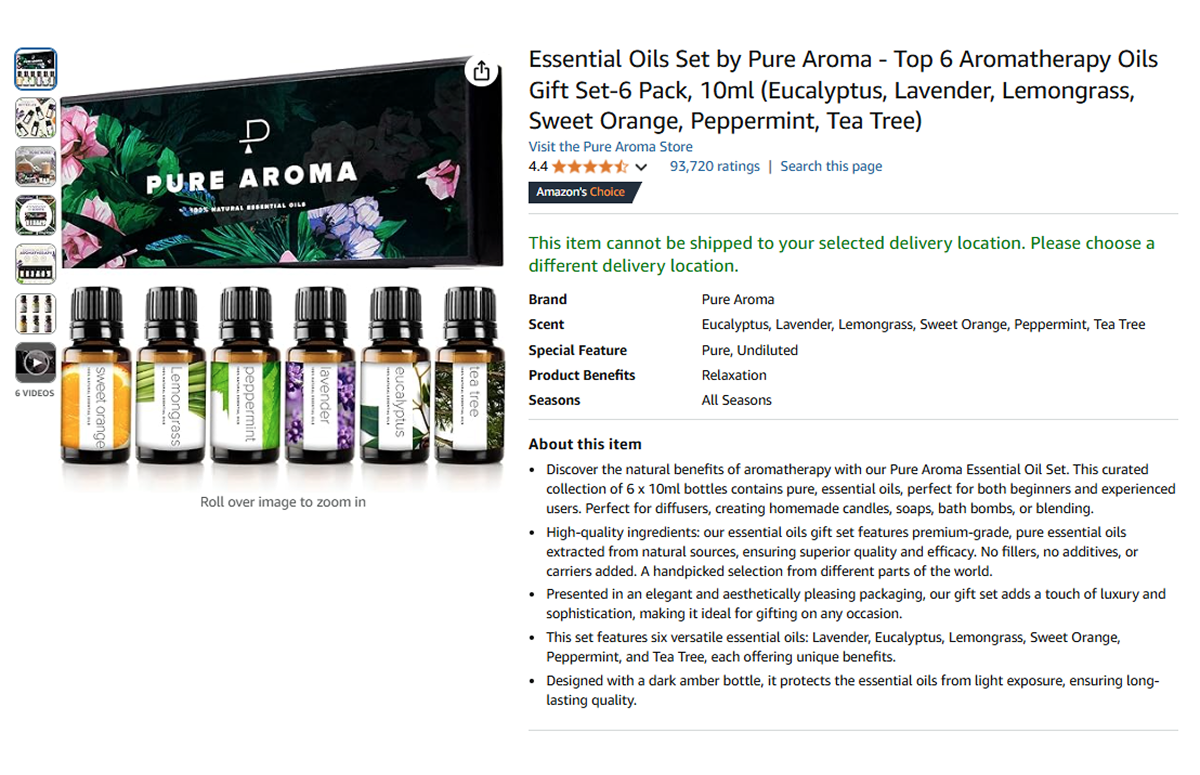Click the Search this page link
The image size is (1200, 775).
831,167
